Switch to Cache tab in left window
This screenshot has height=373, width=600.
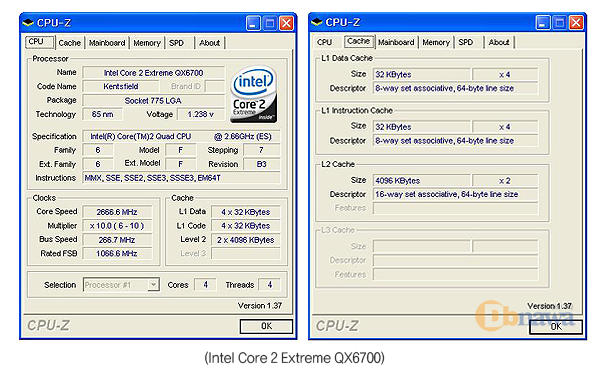click(x=70, y=43)
